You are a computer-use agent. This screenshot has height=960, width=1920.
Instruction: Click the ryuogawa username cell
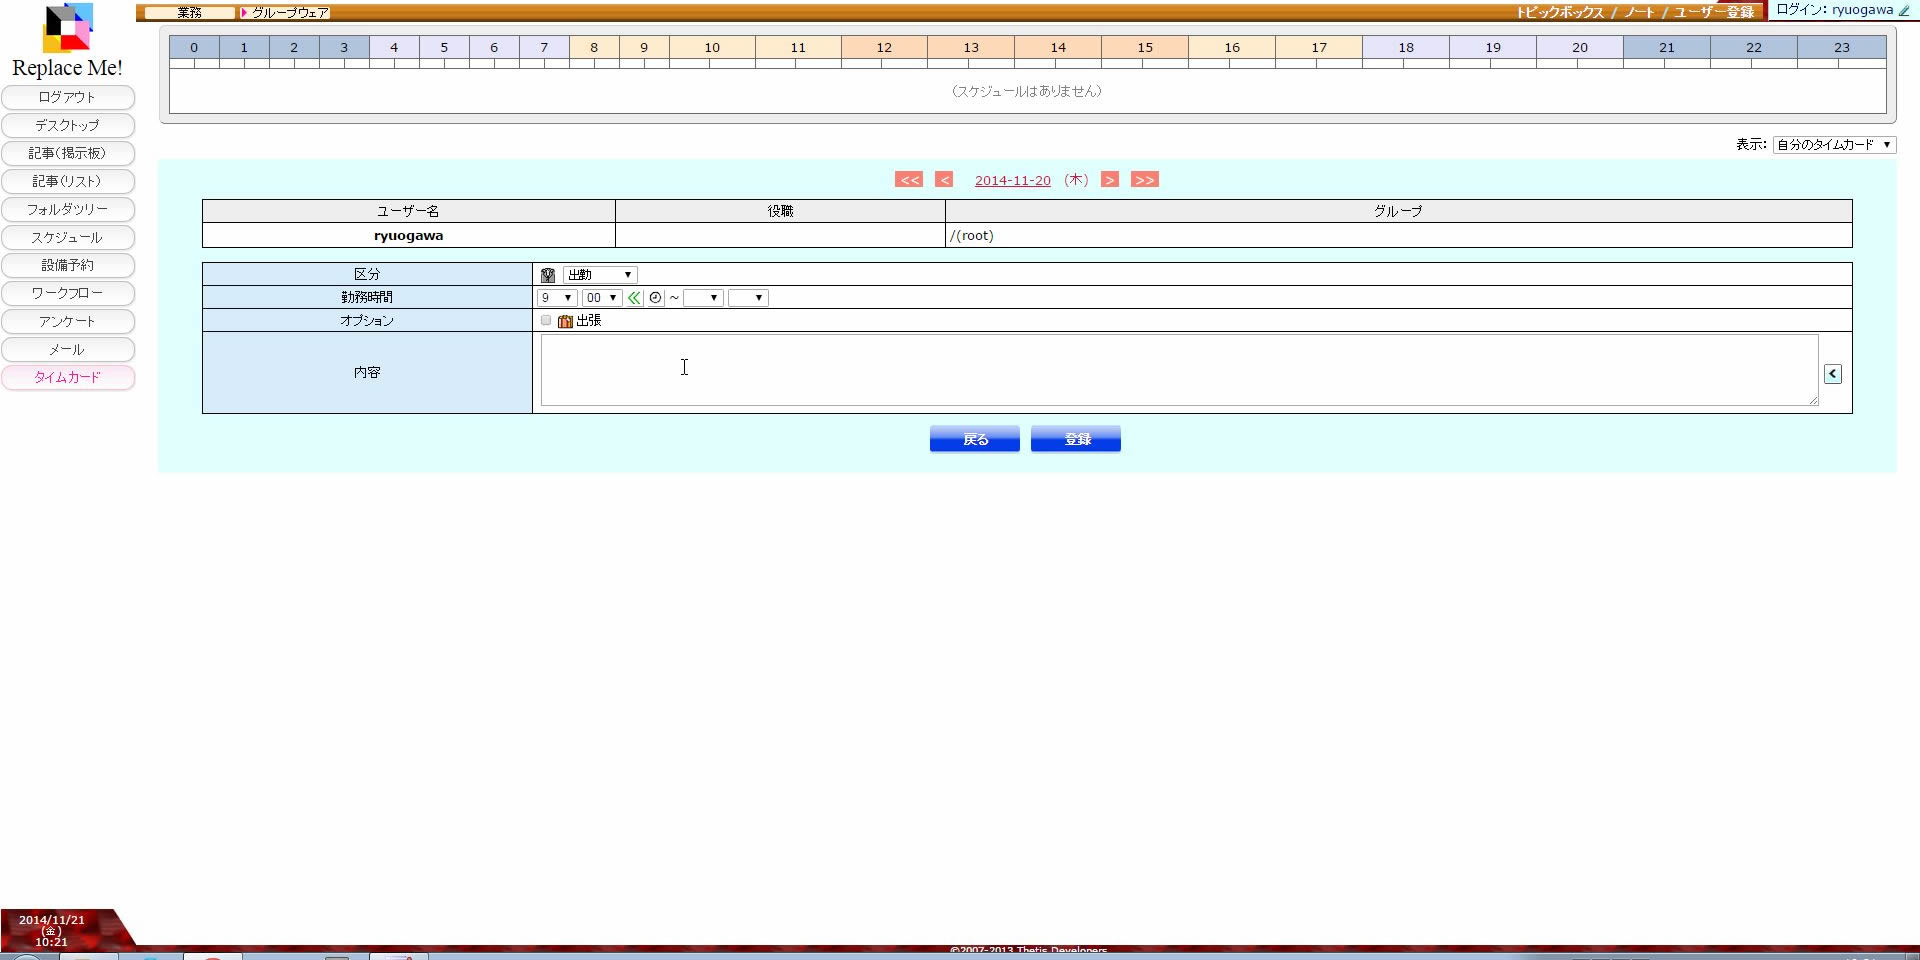coord(408,236)
